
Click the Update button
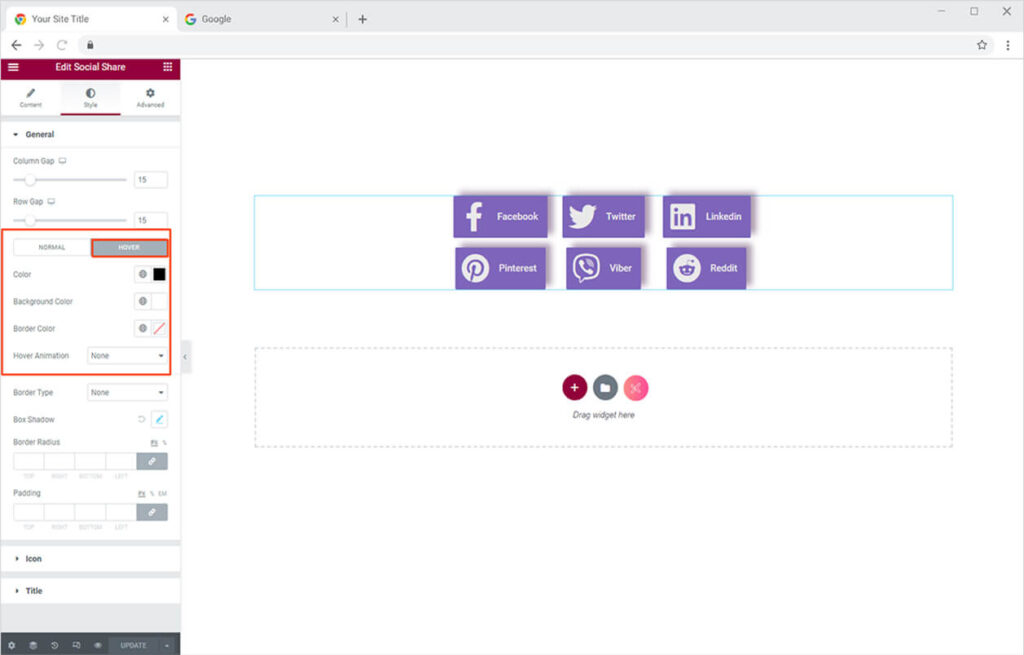pyautogui.click(x=133, y=645)
